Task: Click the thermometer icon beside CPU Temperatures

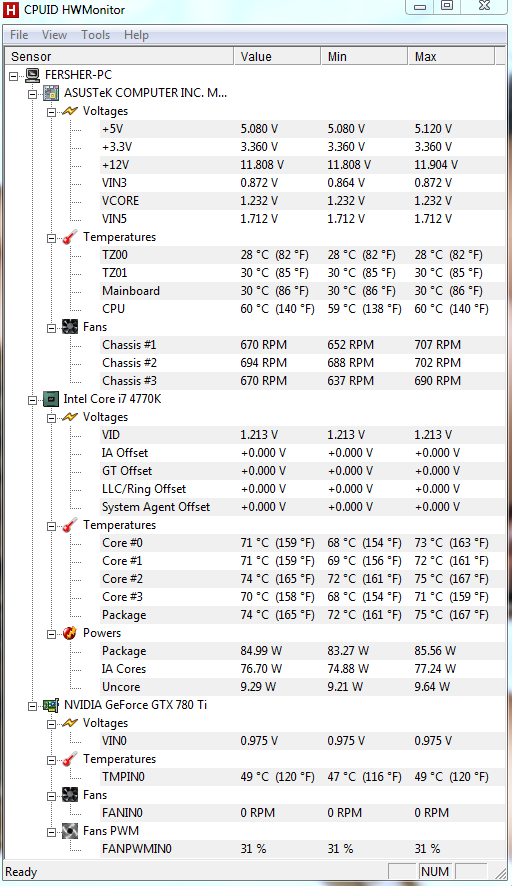Action: point(70,525)
